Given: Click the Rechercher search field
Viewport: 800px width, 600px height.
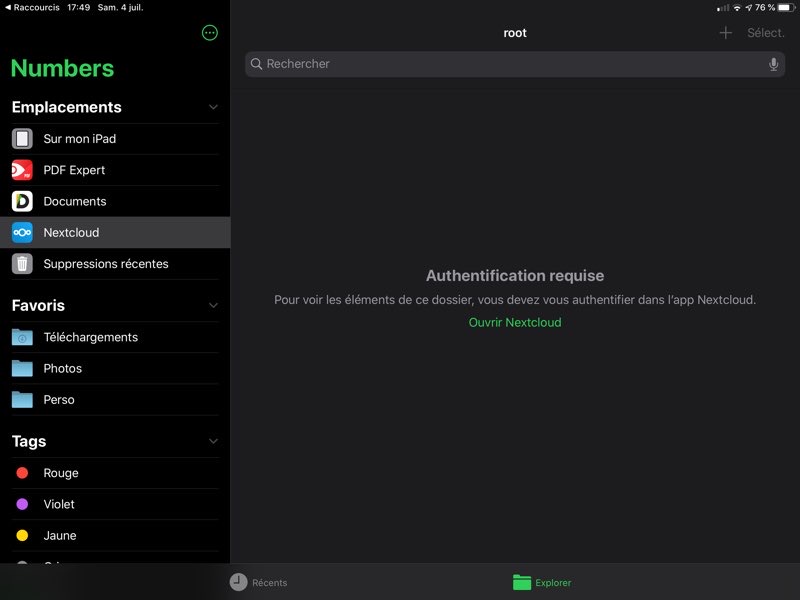Looking at the screenshot, I should coord(505,64).
